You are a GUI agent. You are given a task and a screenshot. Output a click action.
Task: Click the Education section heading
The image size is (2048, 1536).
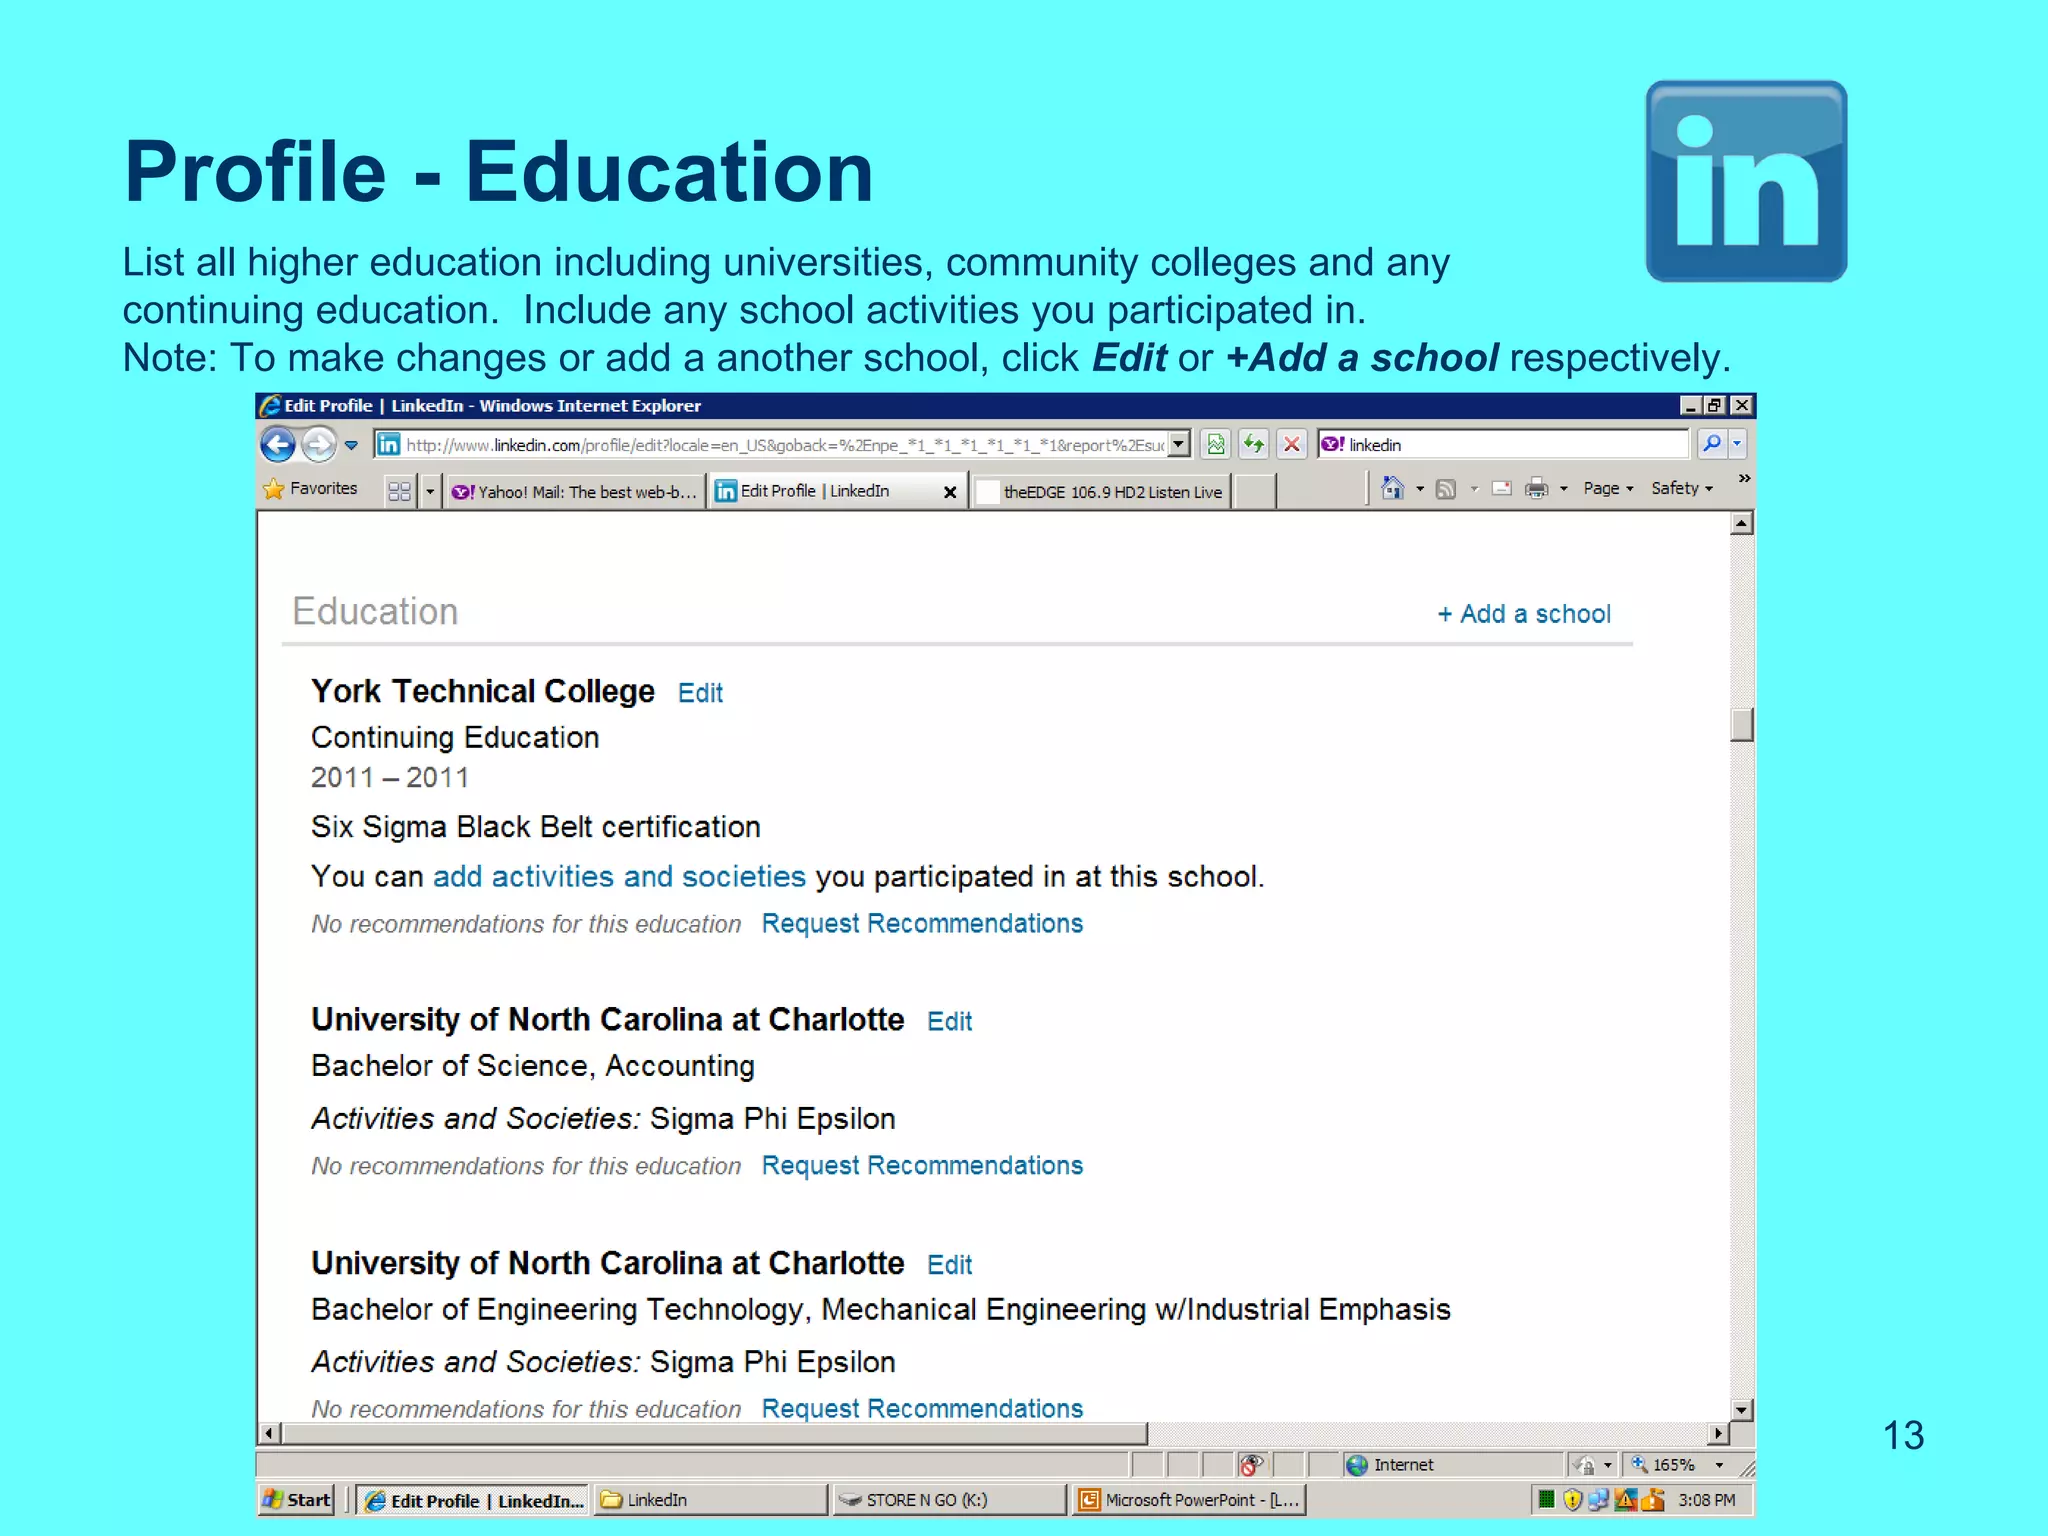point(375,612)
